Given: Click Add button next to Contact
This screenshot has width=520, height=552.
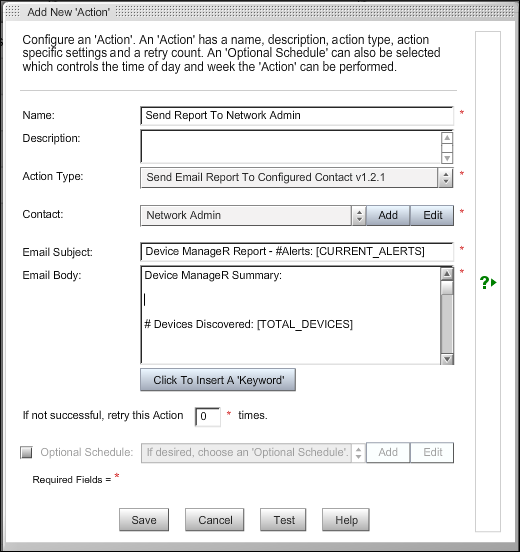Looking at the screenshot, I should coord(388,215).
